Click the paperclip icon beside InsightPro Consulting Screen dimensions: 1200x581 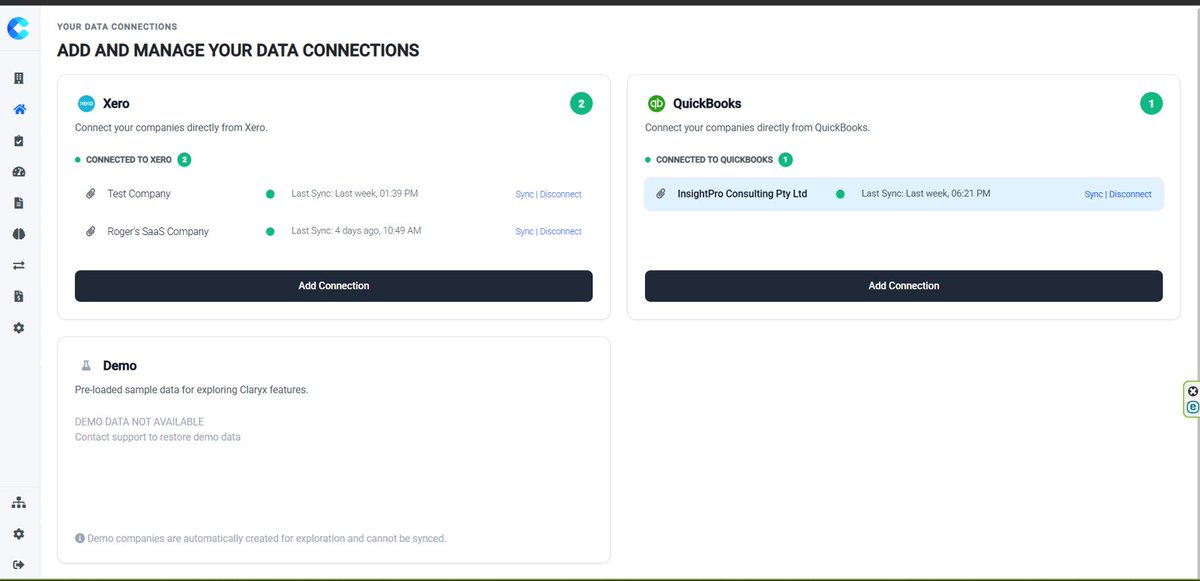660,194
